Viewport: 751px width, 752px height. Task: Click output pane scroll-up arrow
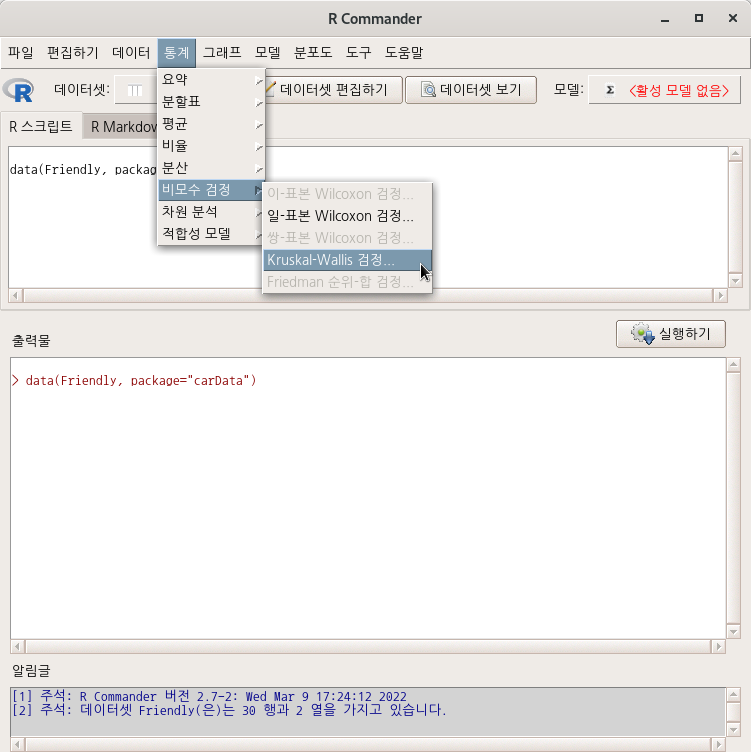click(733, 365)
